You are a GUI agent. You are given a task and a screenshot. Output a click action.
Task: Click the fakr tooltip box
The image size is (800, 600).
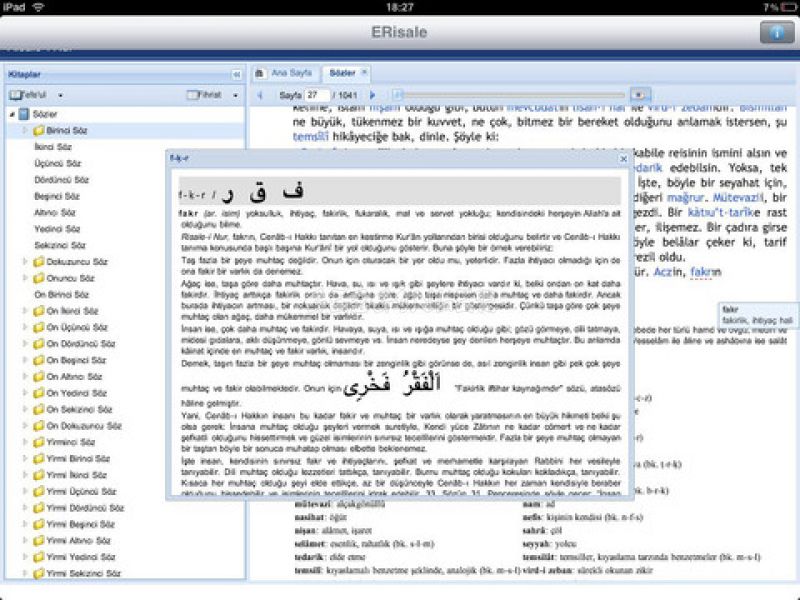coord(758,315)
